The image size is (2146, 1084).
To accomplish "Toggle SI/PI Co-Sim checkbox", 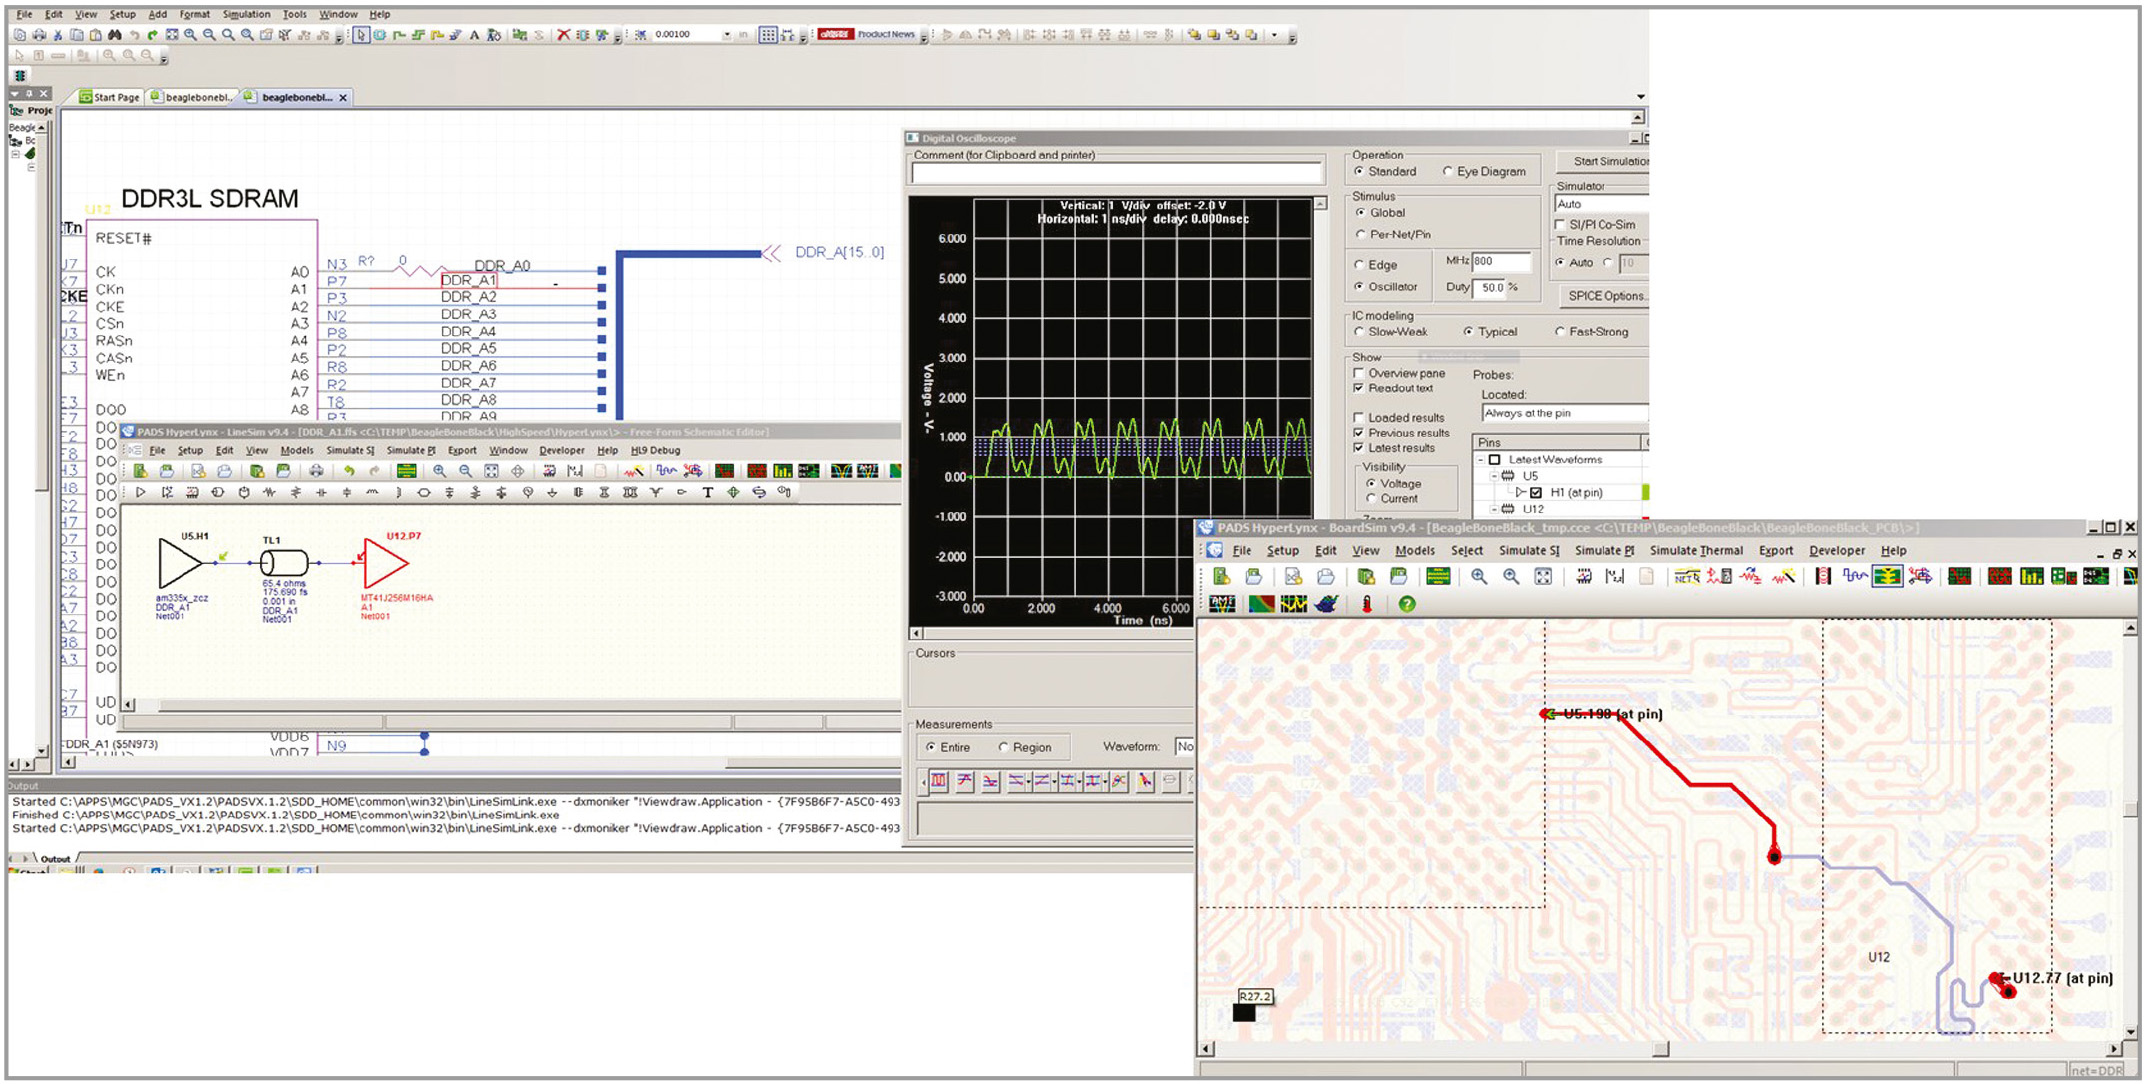I will [x=1560, y=225].
